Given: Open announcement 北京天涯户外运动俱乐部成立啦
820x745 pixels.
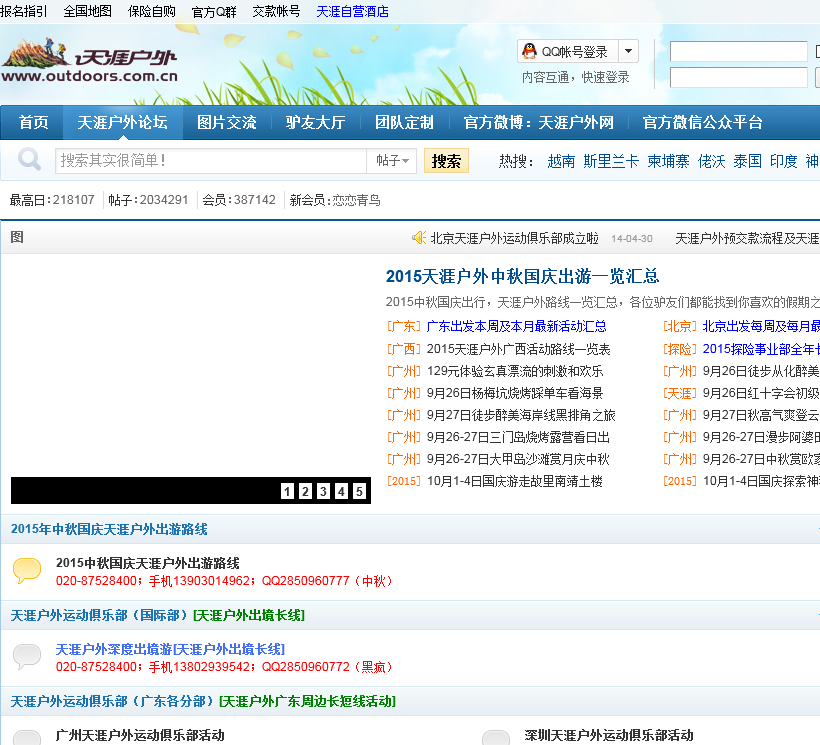Looking at the screenshot, I should pyautogui.click(x=515, y=238).
